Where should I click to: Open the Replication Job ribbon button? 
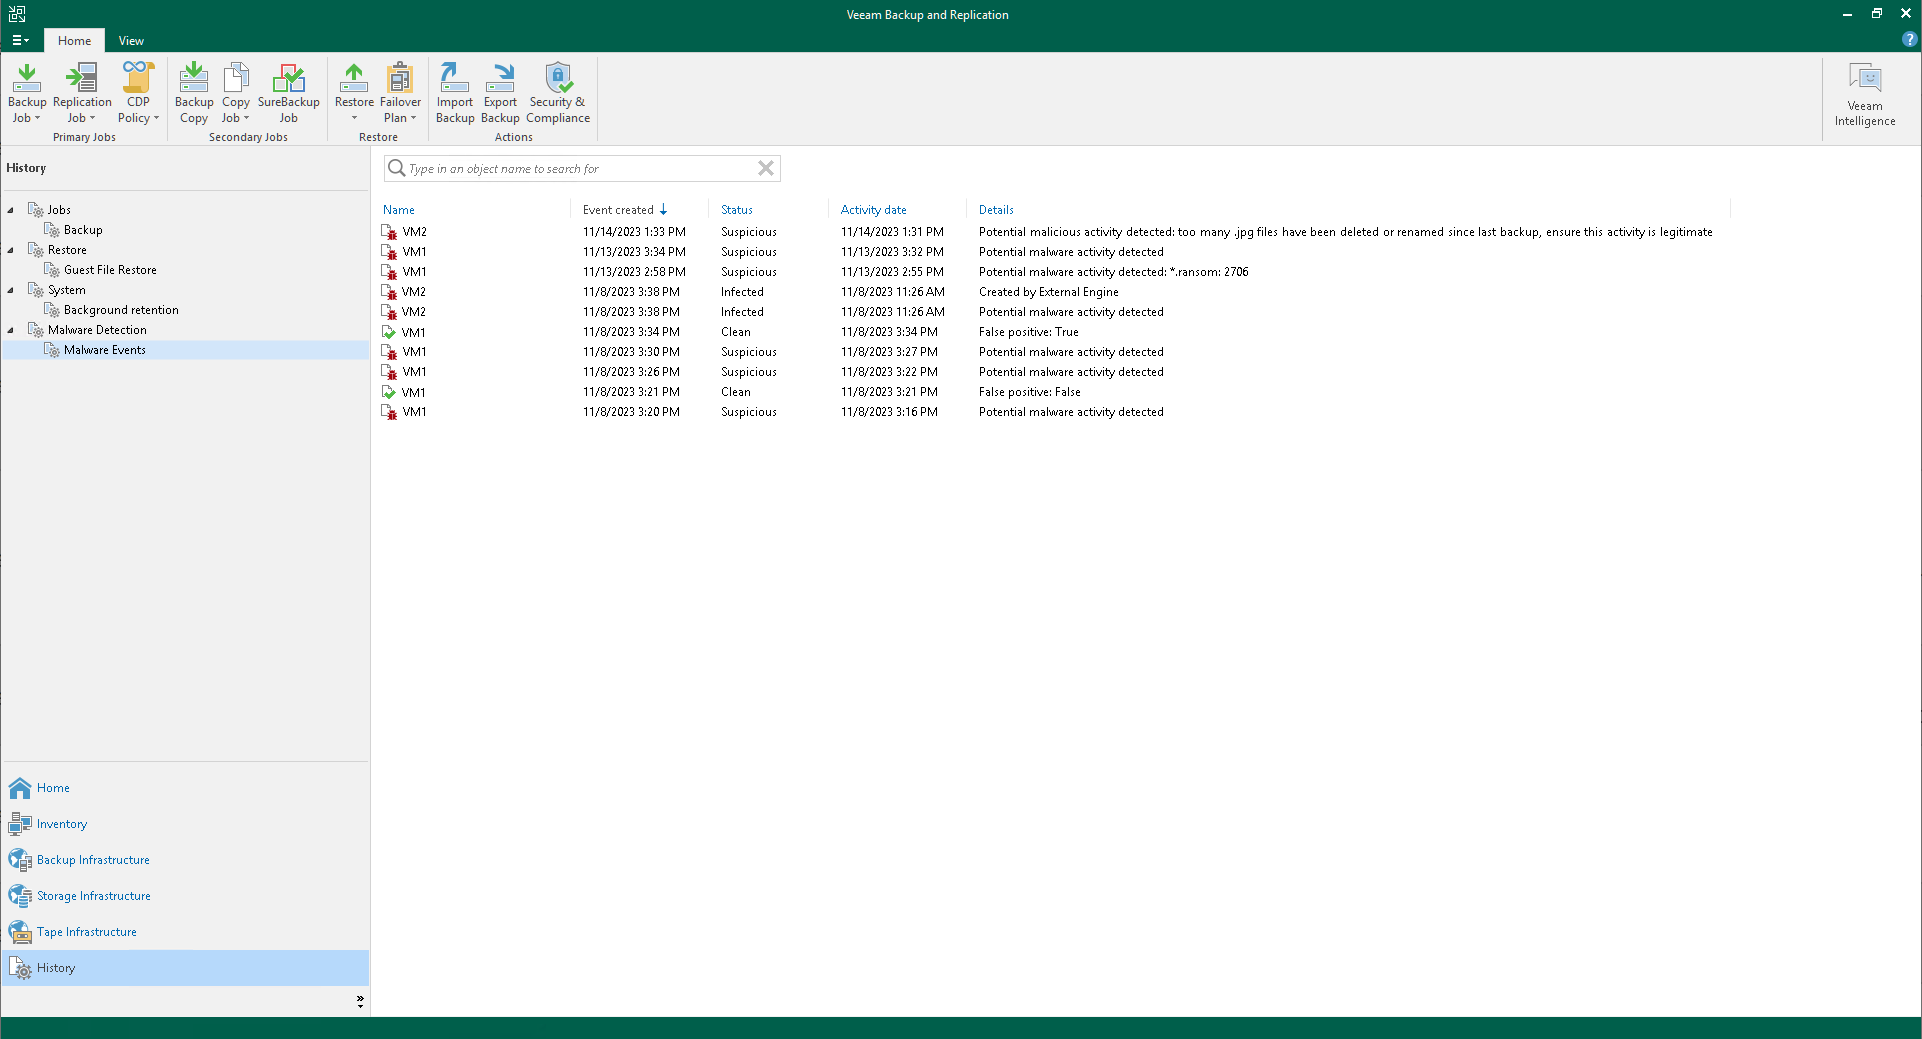[x=82, y=93]
